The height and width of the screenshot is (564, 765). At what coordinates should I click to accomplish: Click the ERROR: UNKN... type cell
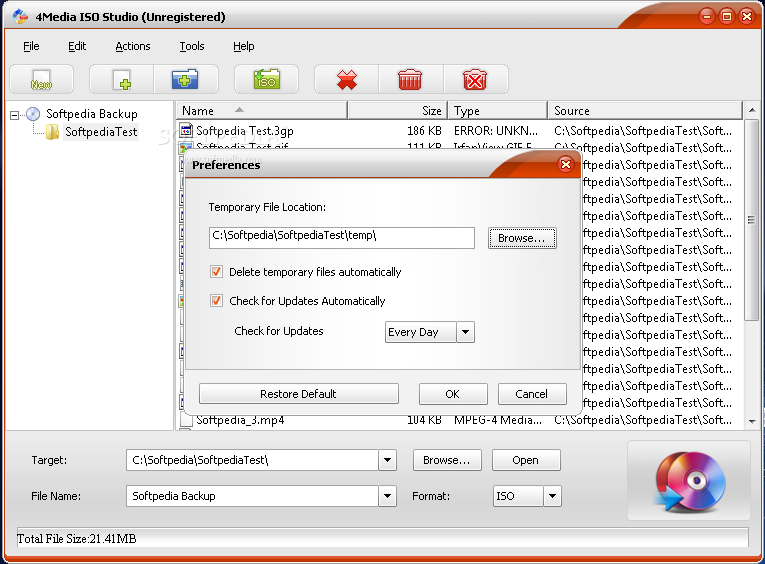click(496, 131)
